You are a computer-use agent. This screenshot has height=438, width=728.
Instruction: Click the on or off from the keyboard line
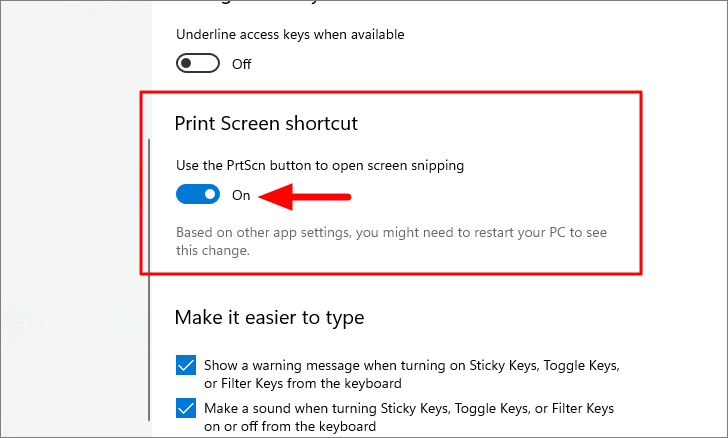click(290, 426)
